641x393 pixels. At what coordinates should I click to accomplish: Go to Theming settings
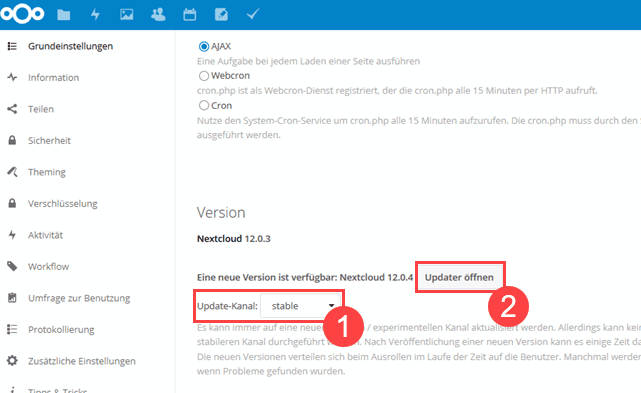(x=47, y=172)
